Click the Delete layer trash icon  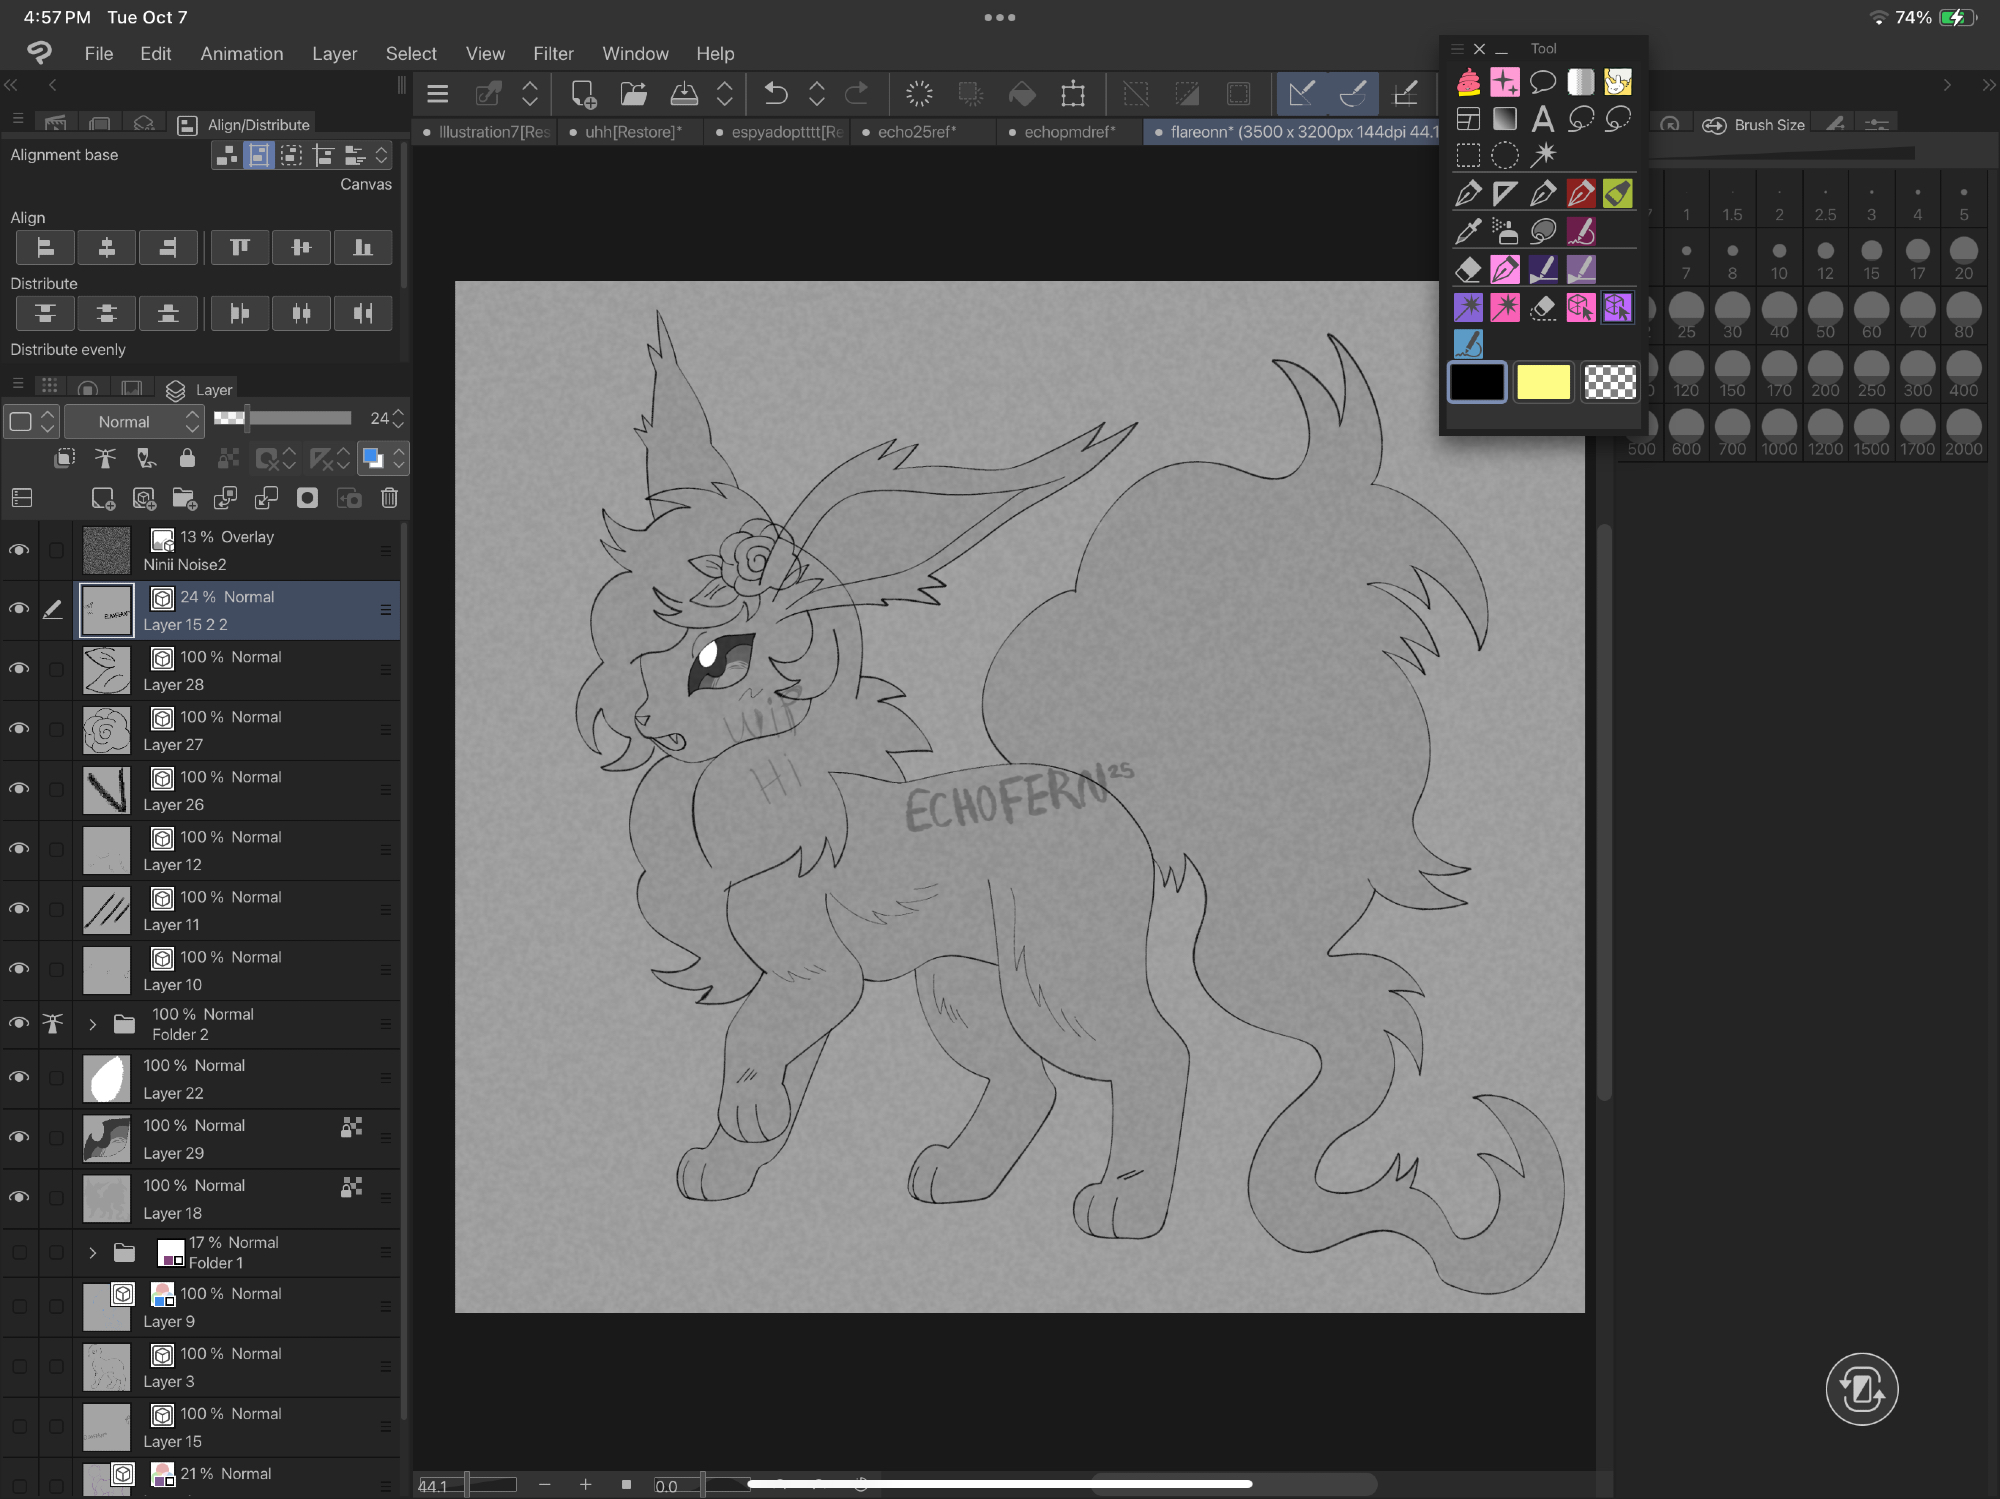click(389, 498)
